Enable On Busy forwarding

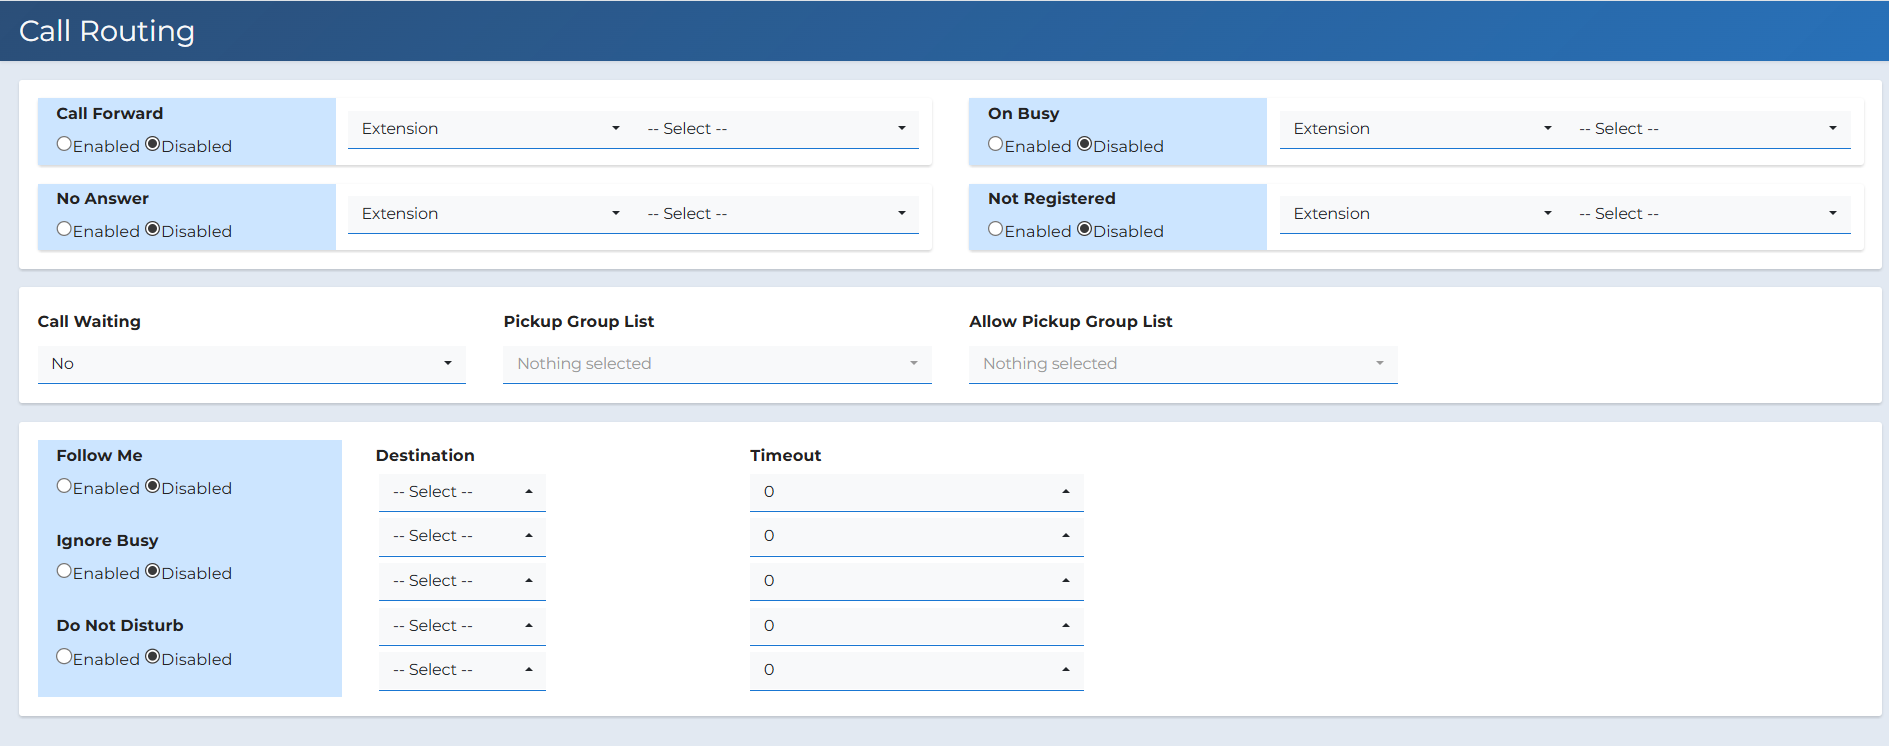coord(995,144)
